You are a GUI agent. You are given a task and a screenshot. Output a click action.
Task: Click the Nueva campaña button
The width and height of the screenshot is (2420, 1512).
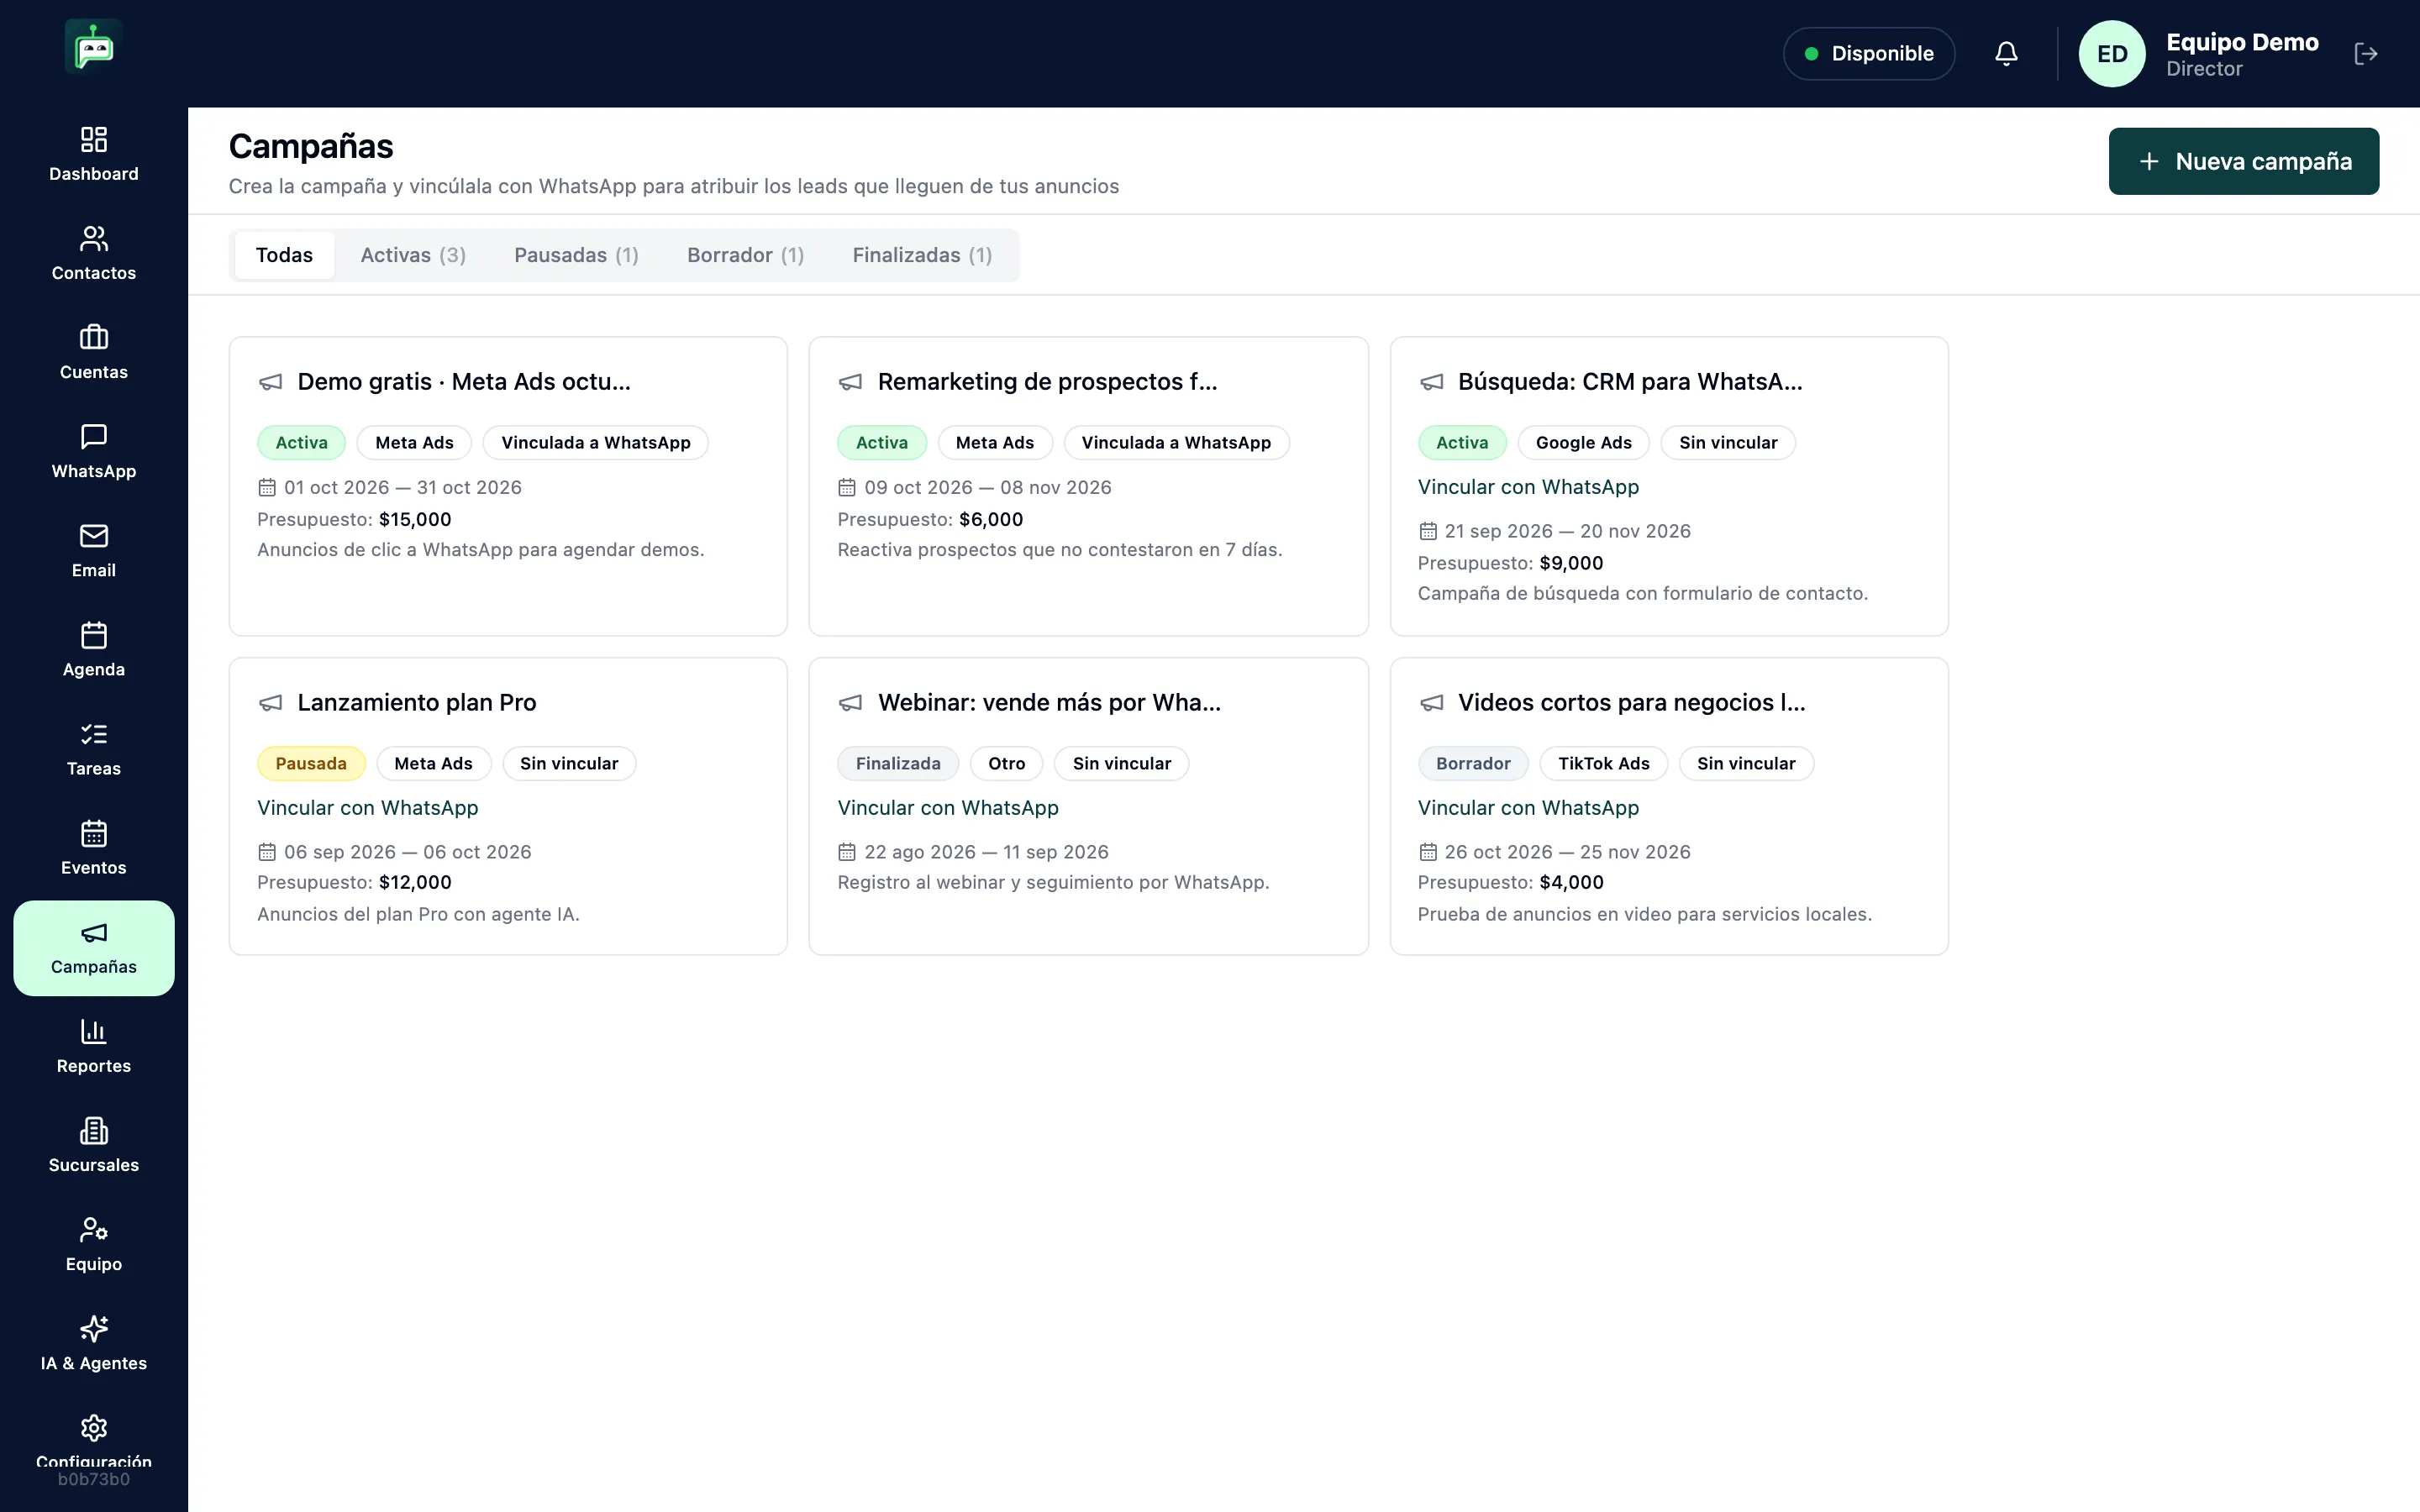coord(2243,161)
